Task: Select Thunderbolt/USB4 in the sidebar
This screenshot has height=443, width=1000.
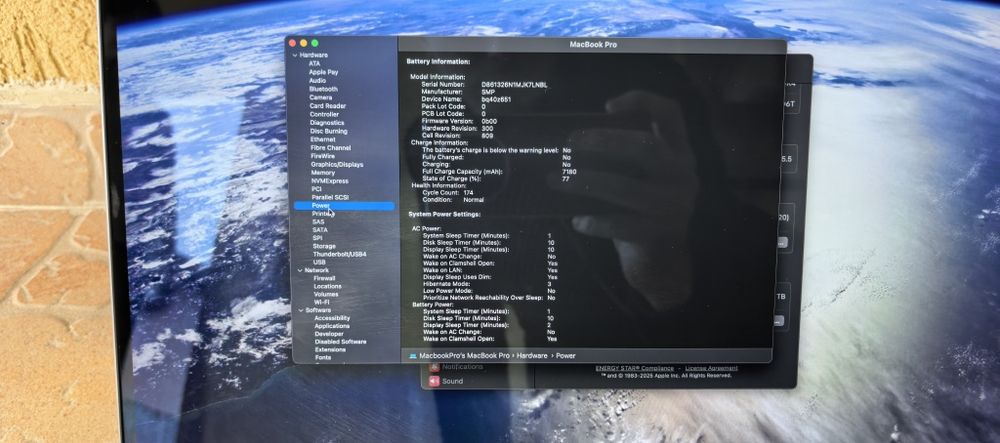Action: point(339,254)
